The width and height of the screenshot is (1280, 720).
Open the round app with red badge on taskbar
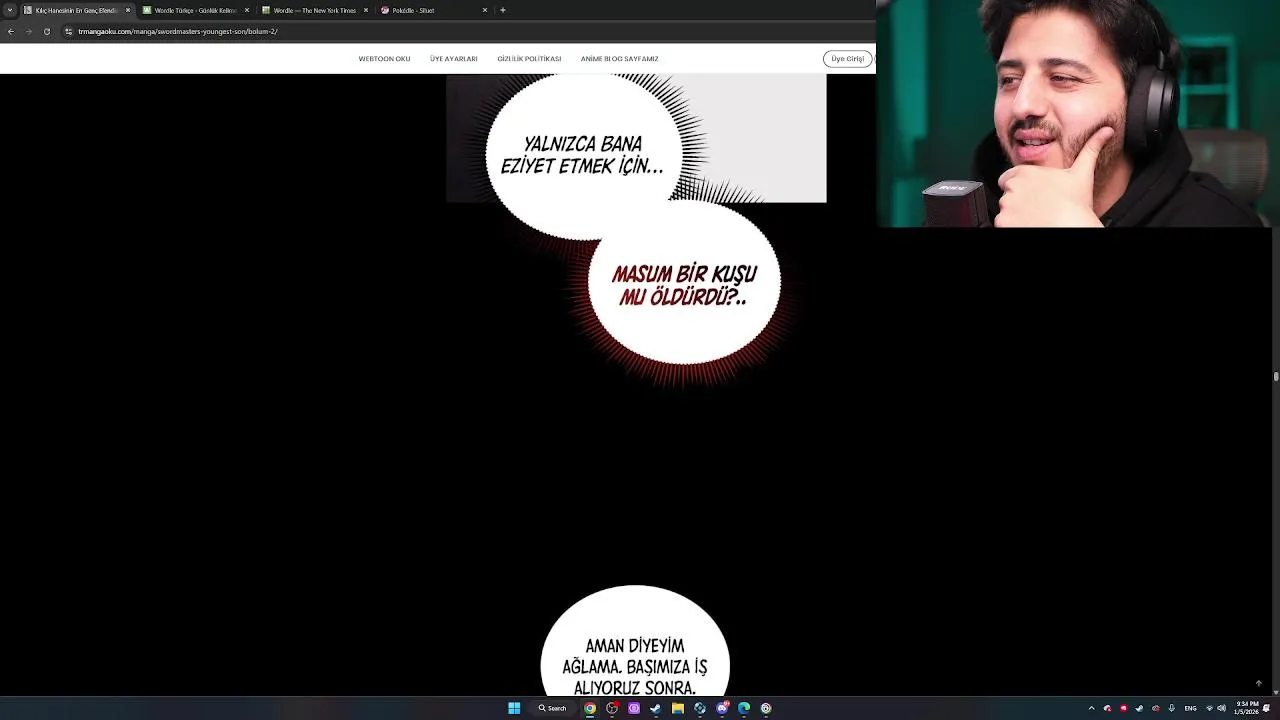click(x=612, y=708)
